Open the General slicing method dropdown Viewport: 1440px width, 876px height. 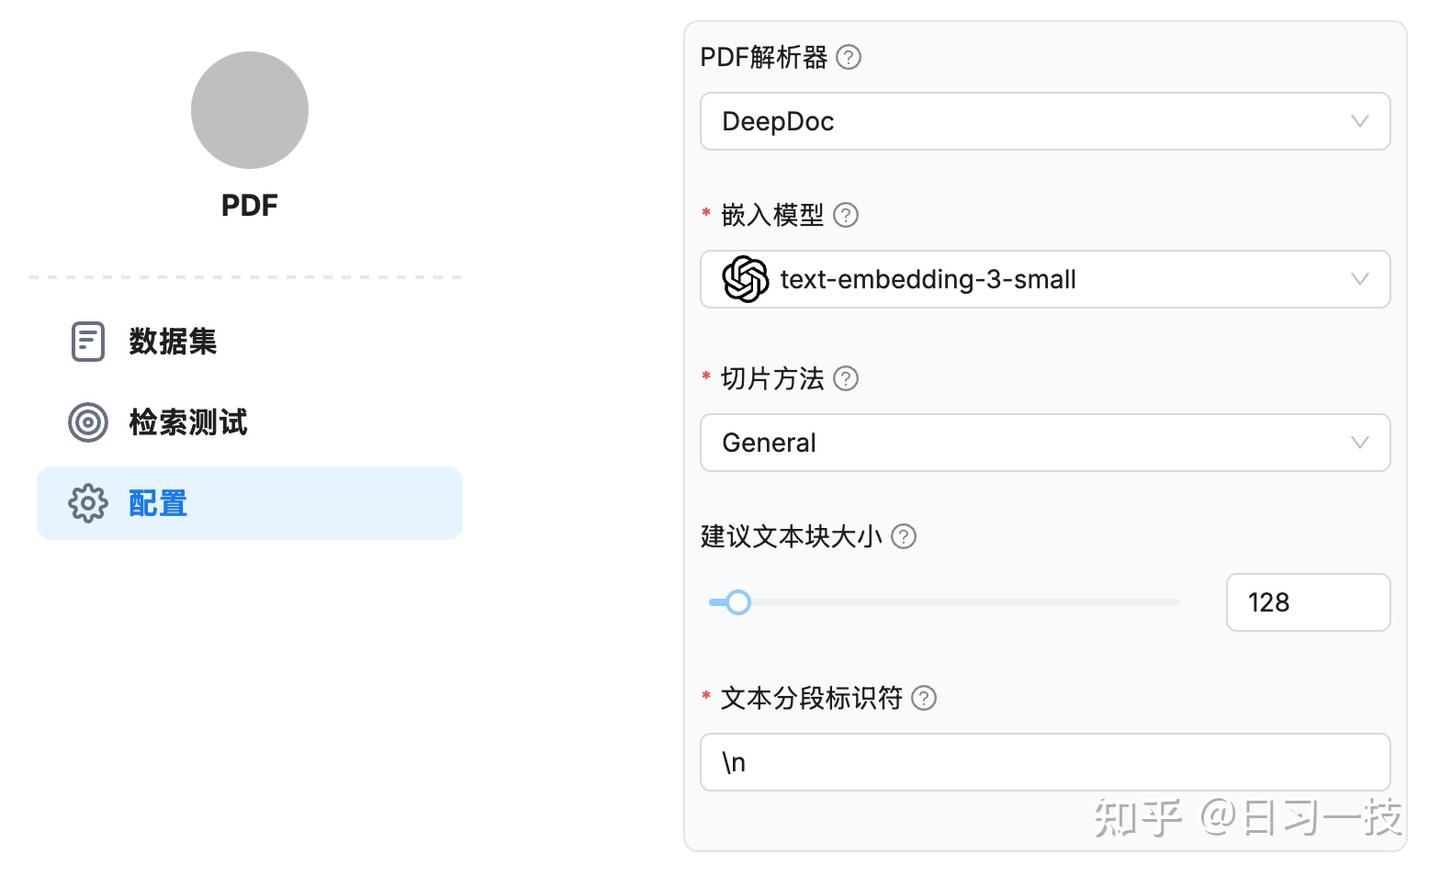pos(1045,443)
